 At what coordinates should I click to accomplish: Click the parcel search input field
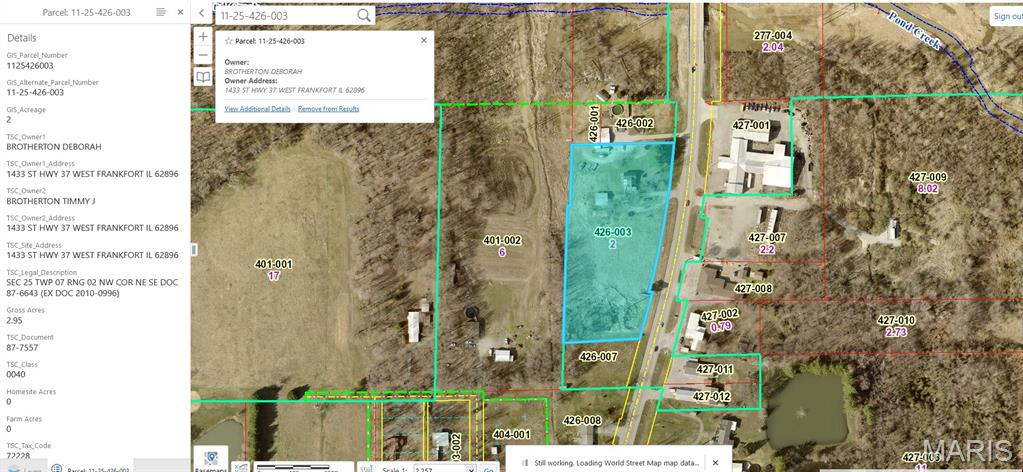[x=285, y=16]
